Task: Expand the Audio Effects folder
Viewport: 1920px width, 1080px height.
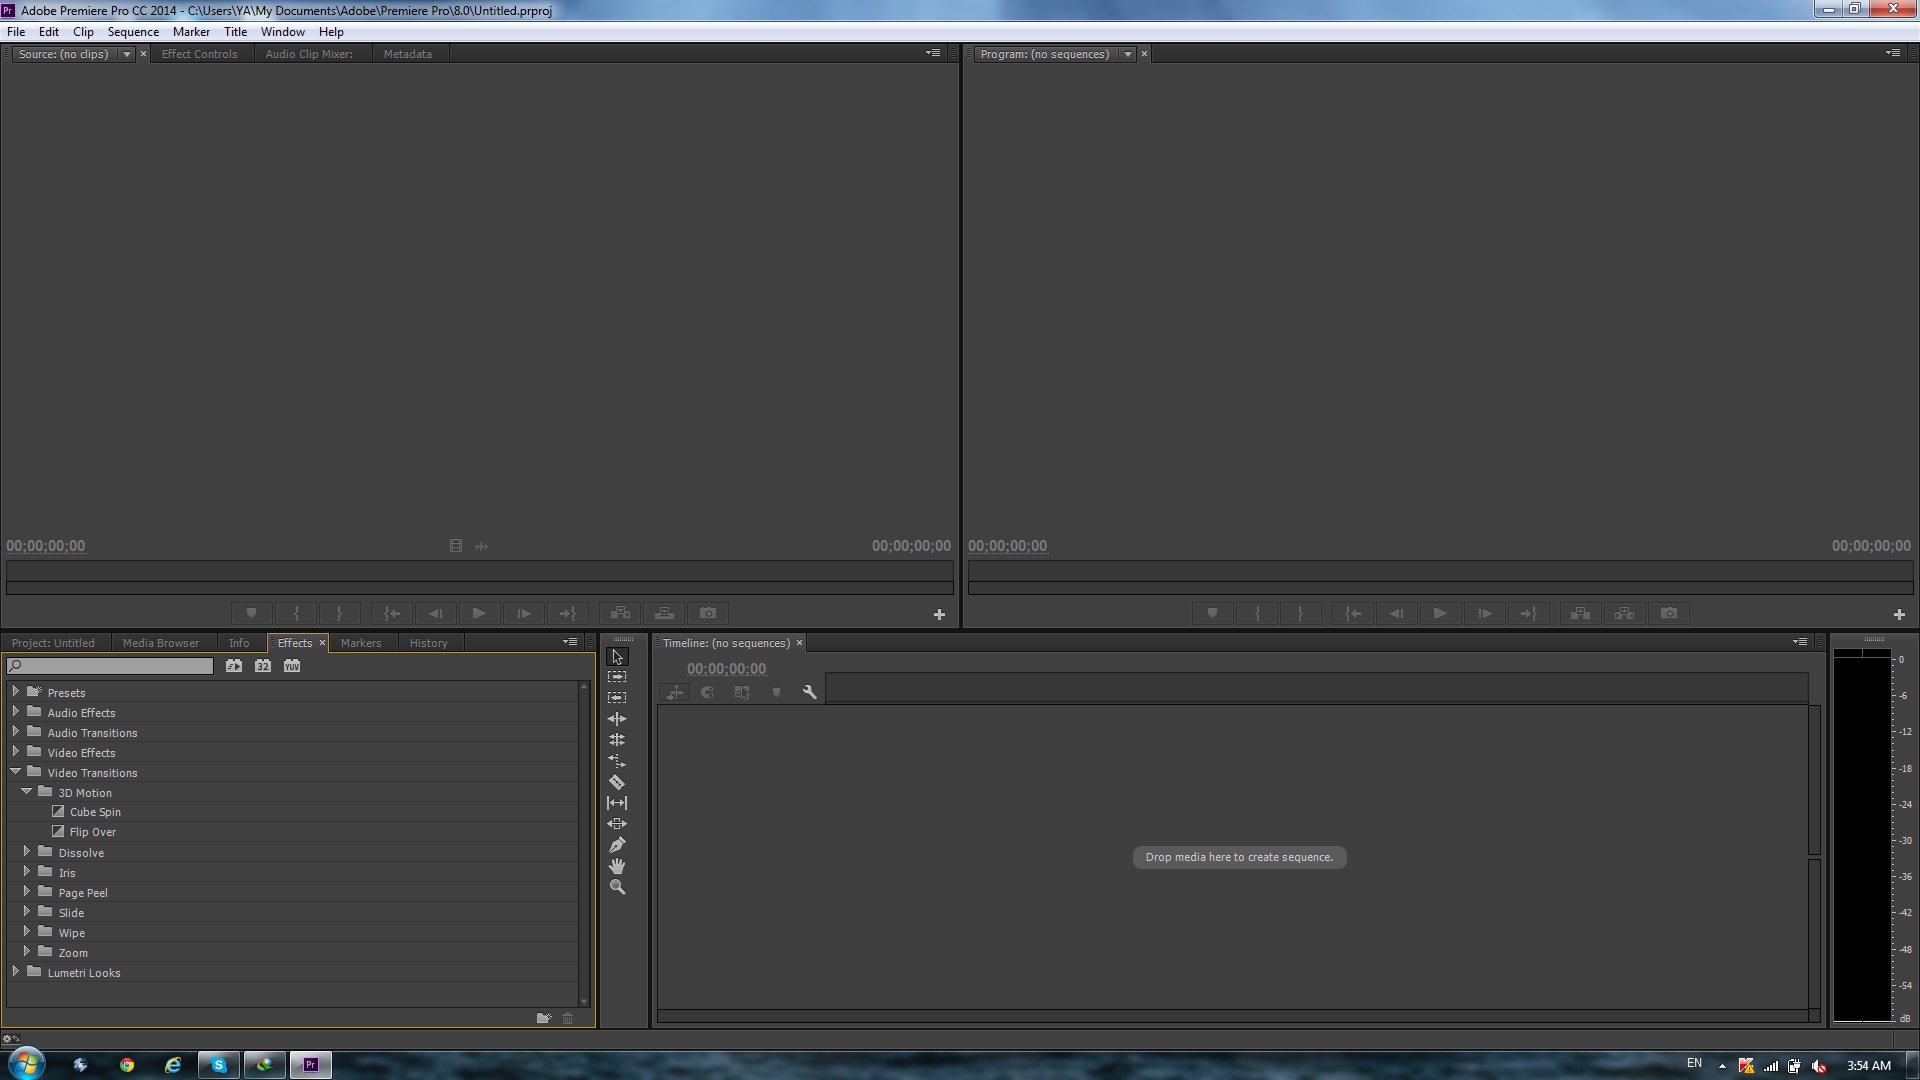Action: tap(15, 711)
